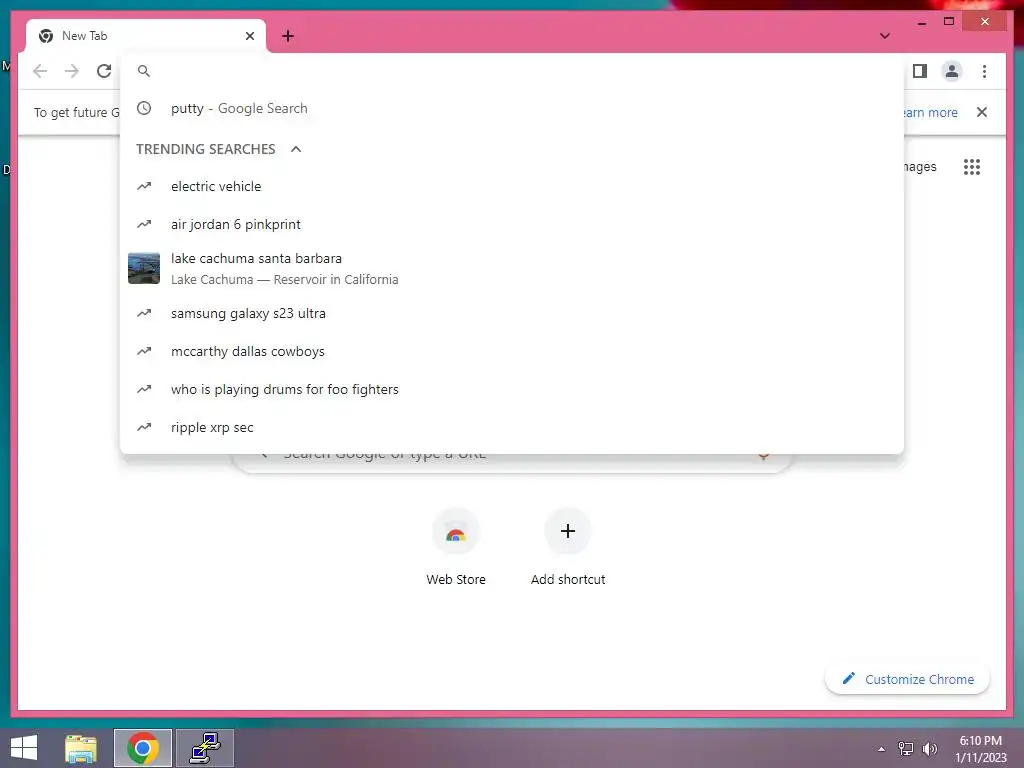Viewport: 1024px width, 768px height.
Task: Select electric vehicle trending search
Action: click(512, 186)
